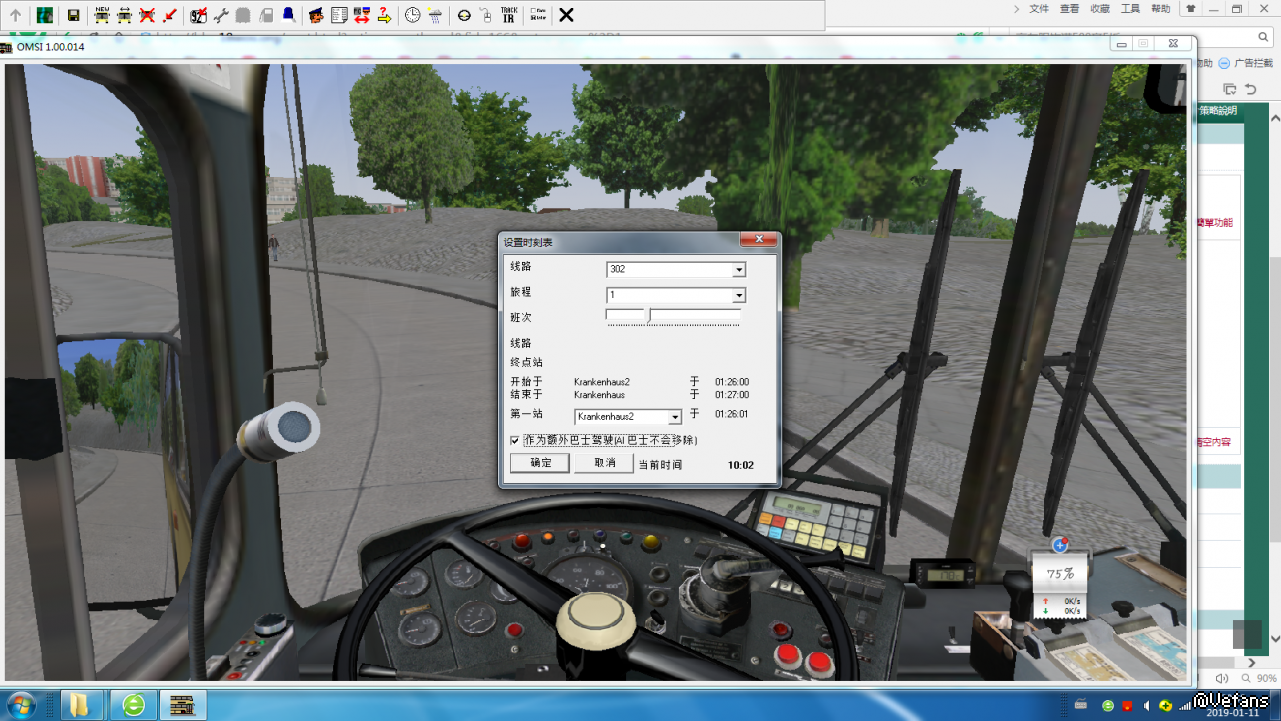This screenshot has width=1281, height=721.
Task: Click the bus driver face icon
Action: click(x=316, y=15)
